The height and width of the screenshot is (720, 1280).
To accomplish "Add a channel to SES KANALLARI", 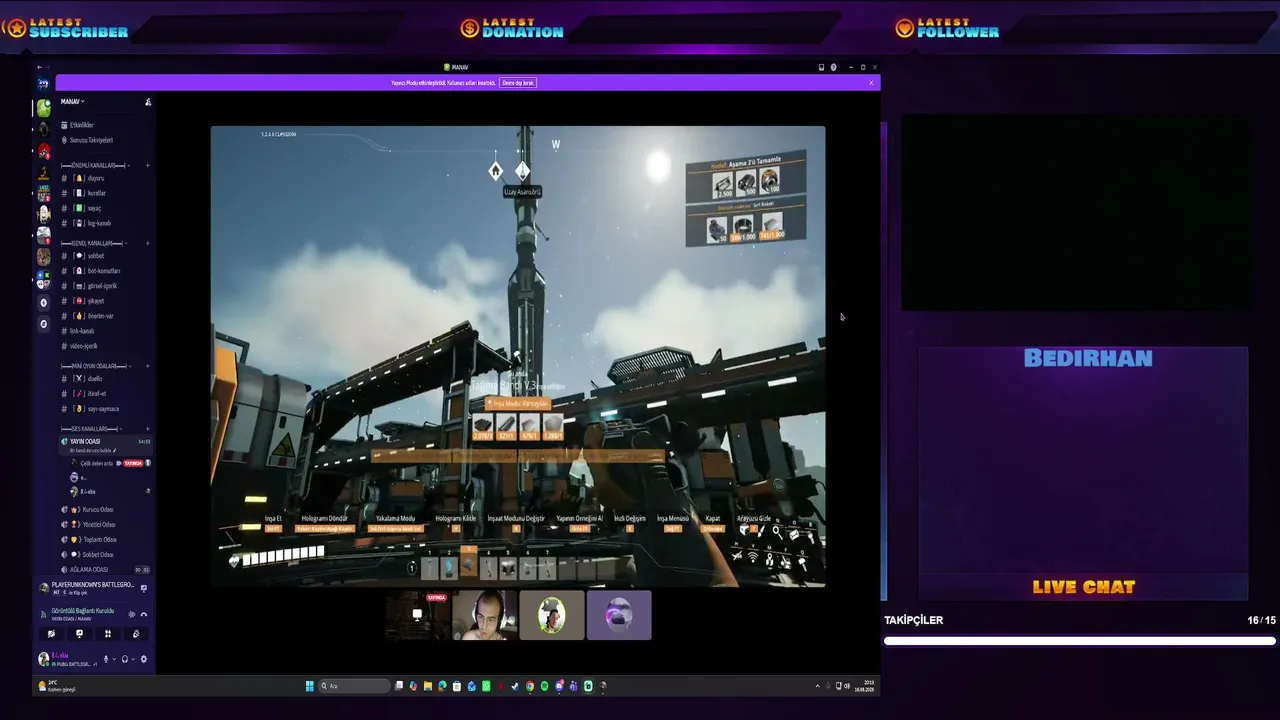I will coord(148,429).
